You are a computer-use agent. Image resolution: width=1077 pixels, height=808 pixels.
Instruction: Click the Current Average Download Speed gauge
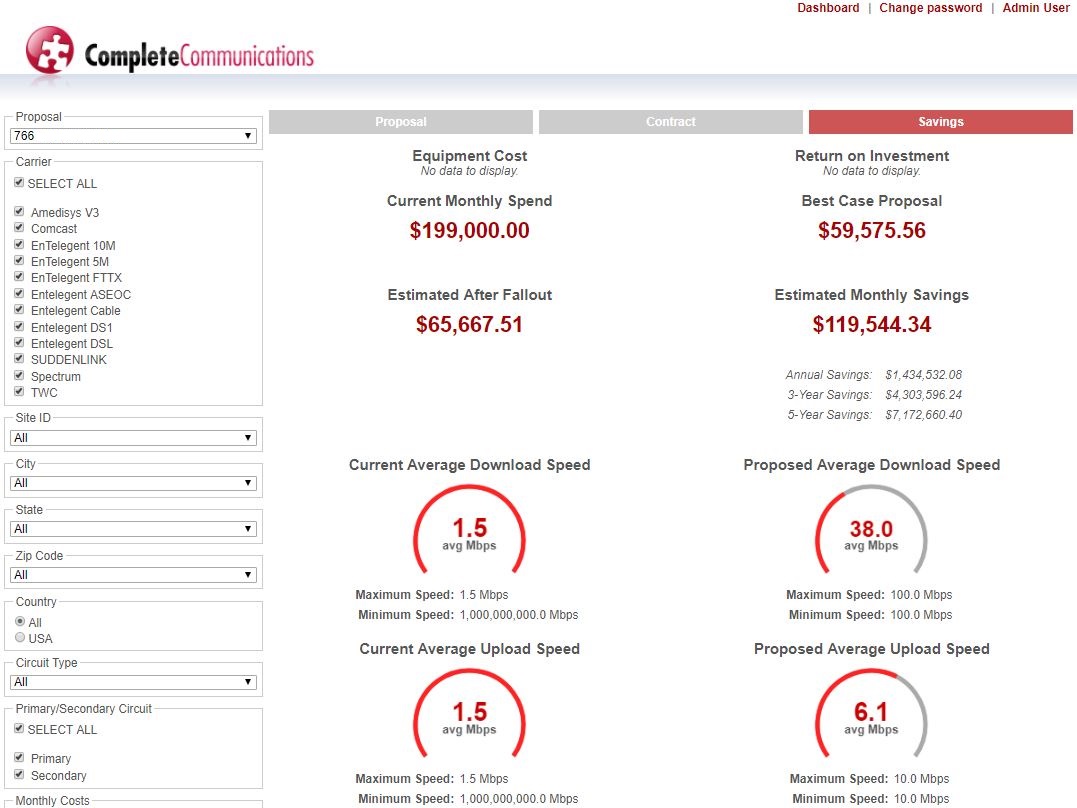click(x=469, y=530)
